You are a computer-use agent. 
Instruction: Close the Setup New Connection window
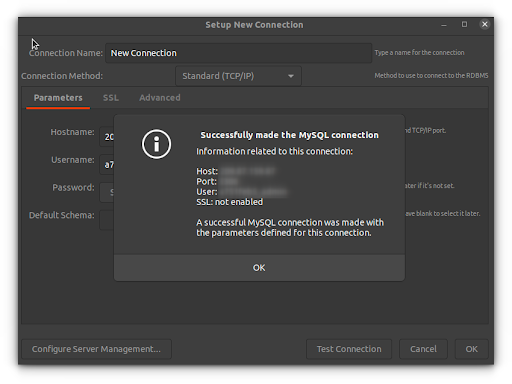(x=485, y=24)
